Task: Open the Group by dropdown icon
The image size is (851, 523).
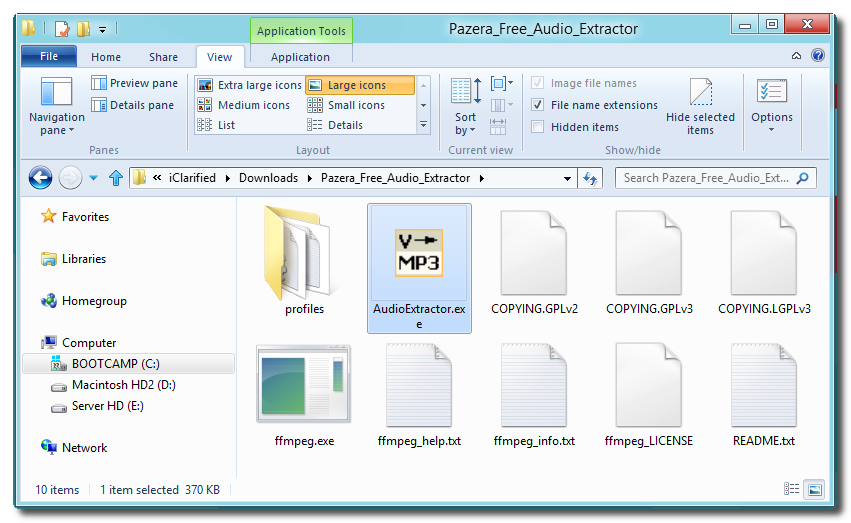Action: pos(501,84)
